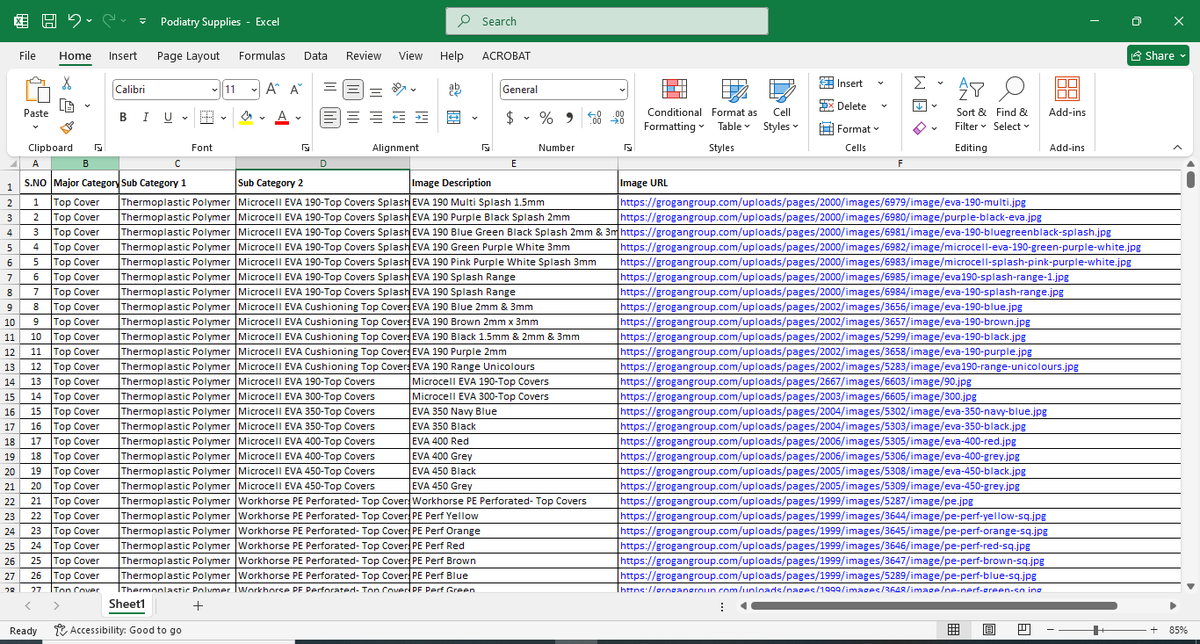Switch to the Data tab
This screenshot has height=644, width=1200.
tap(316, 56)
